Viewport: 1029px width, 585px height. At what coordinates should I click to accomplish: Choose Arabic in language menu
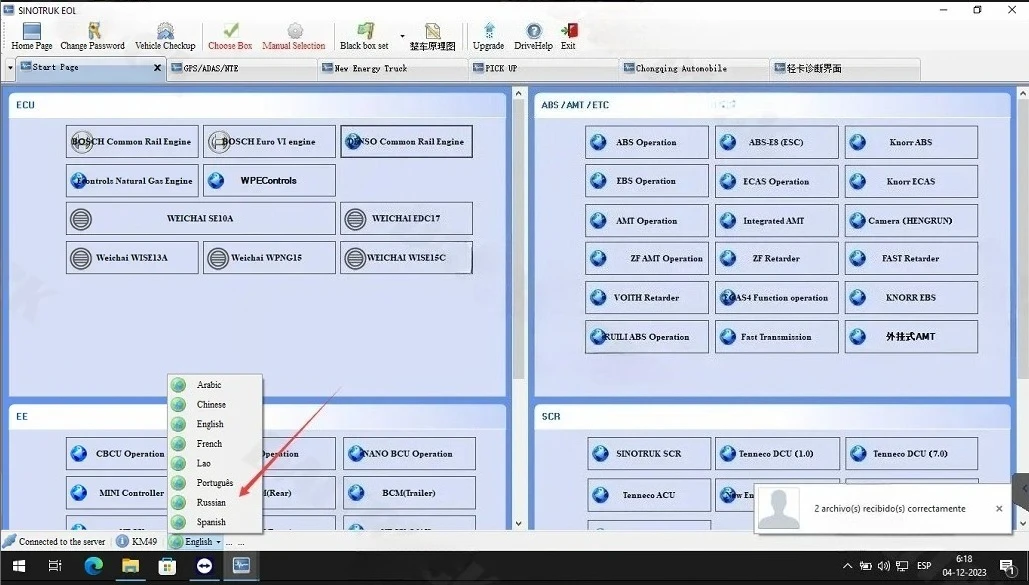click(215, 385)
